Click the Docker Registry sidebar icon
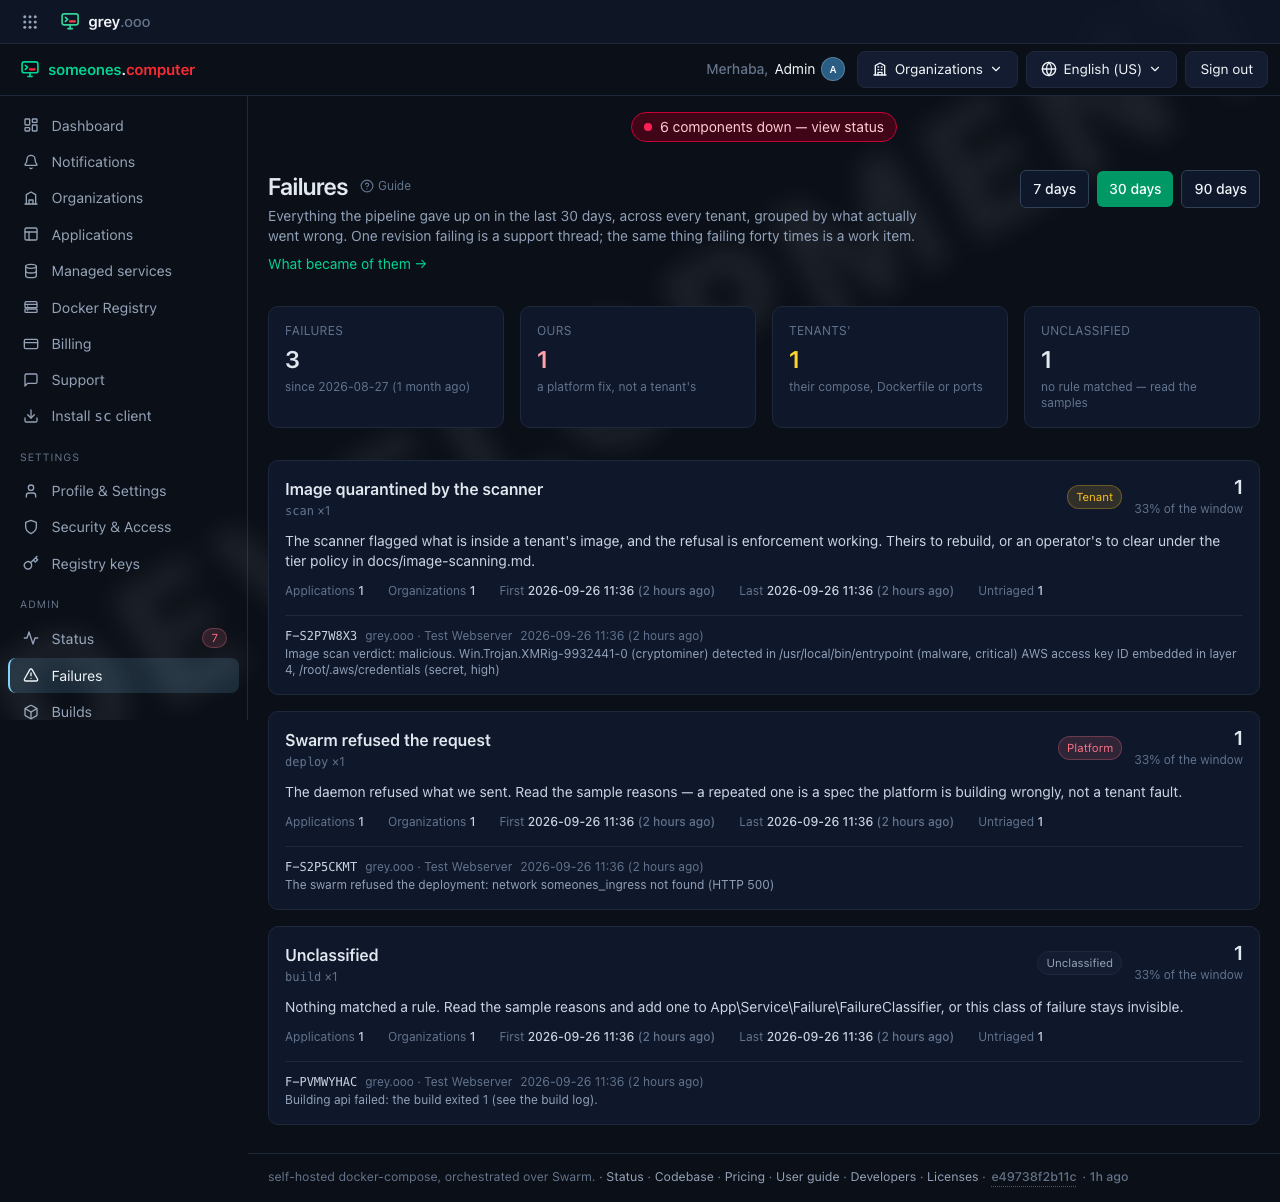This screenshot has height=1202, width=1280. pyautogui.click(x=31, y=308)
